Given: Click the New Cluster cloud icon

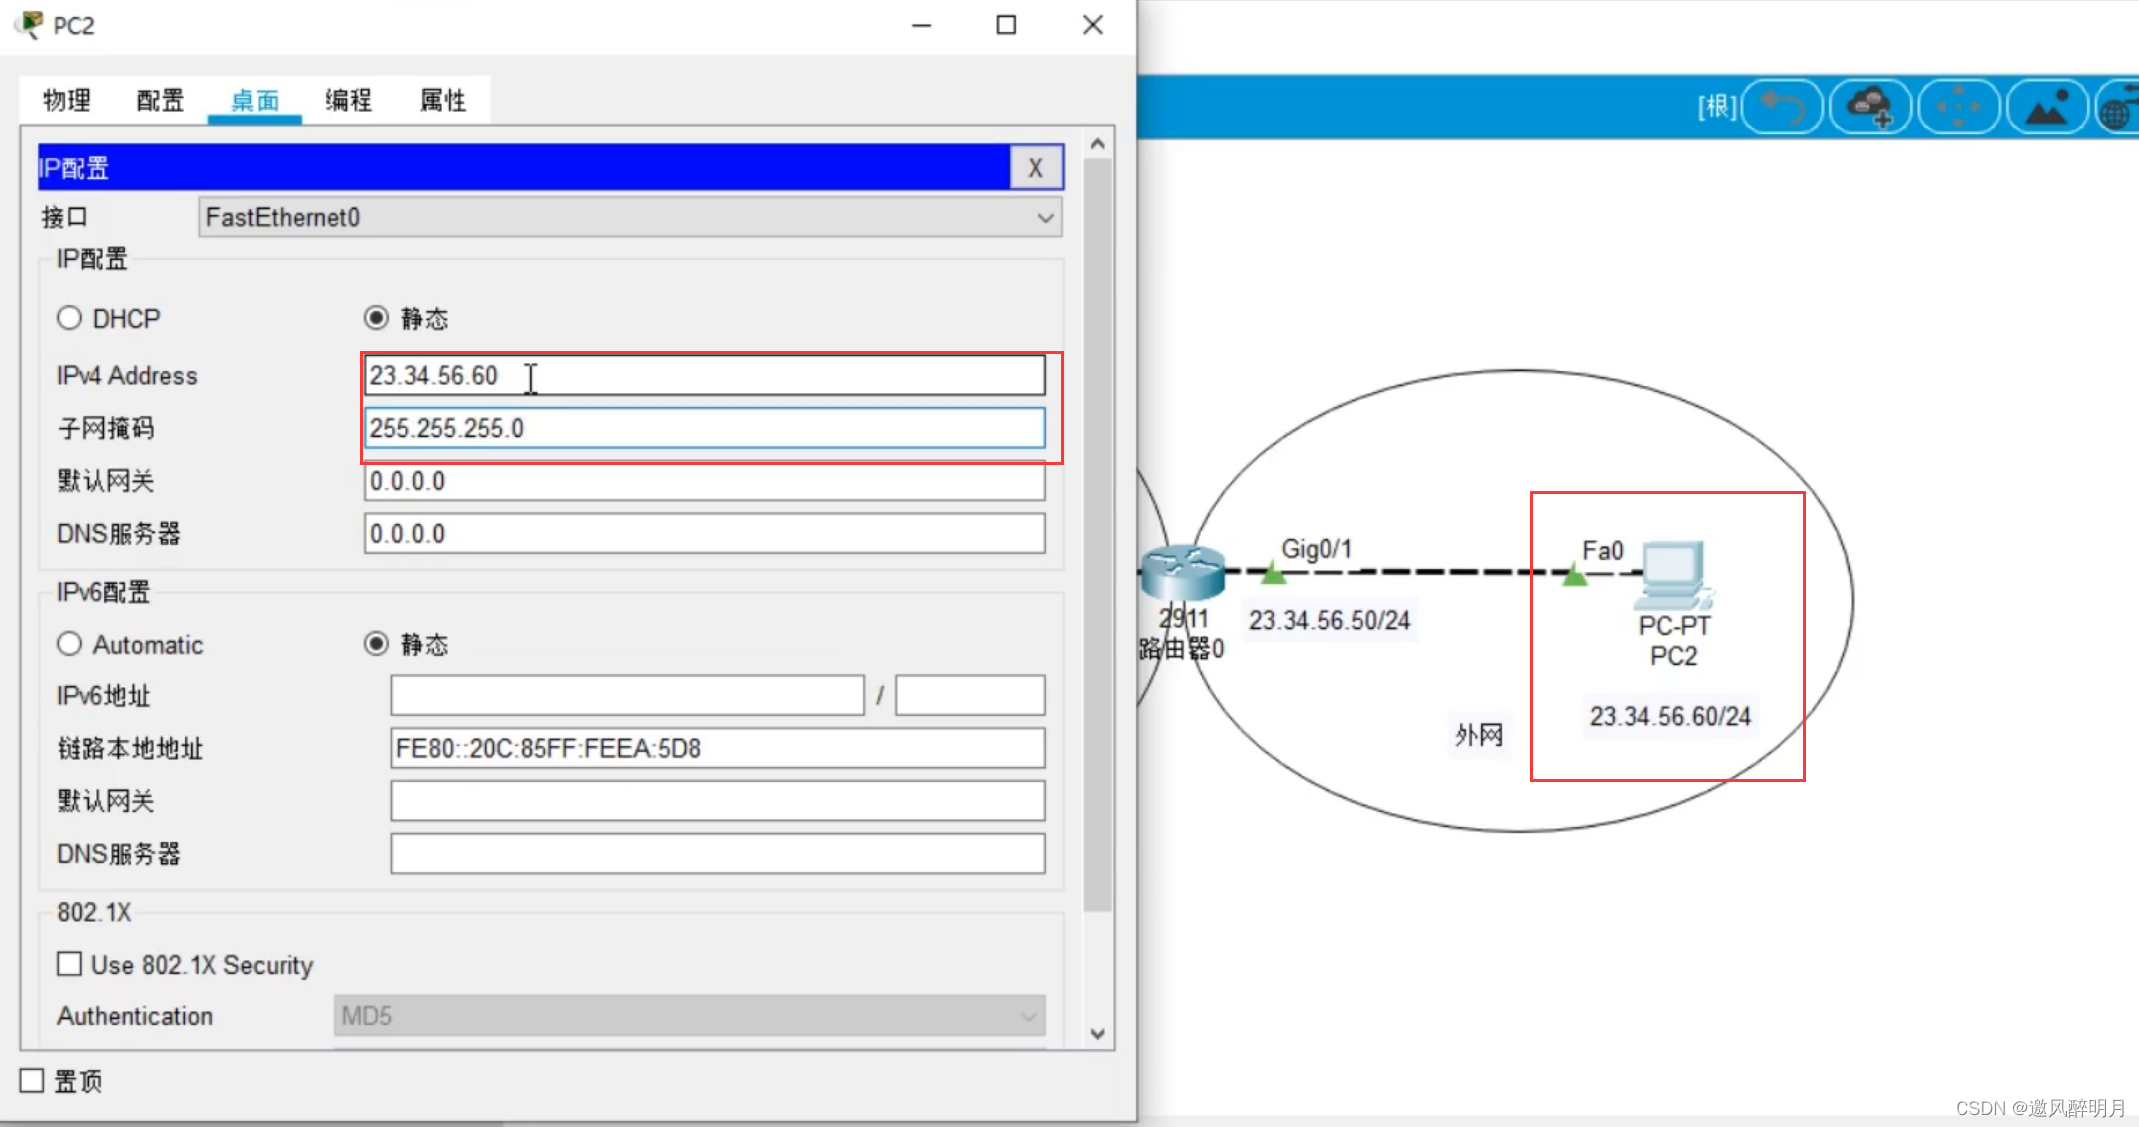Looking at the screenshot, I should coord(1870,106).
